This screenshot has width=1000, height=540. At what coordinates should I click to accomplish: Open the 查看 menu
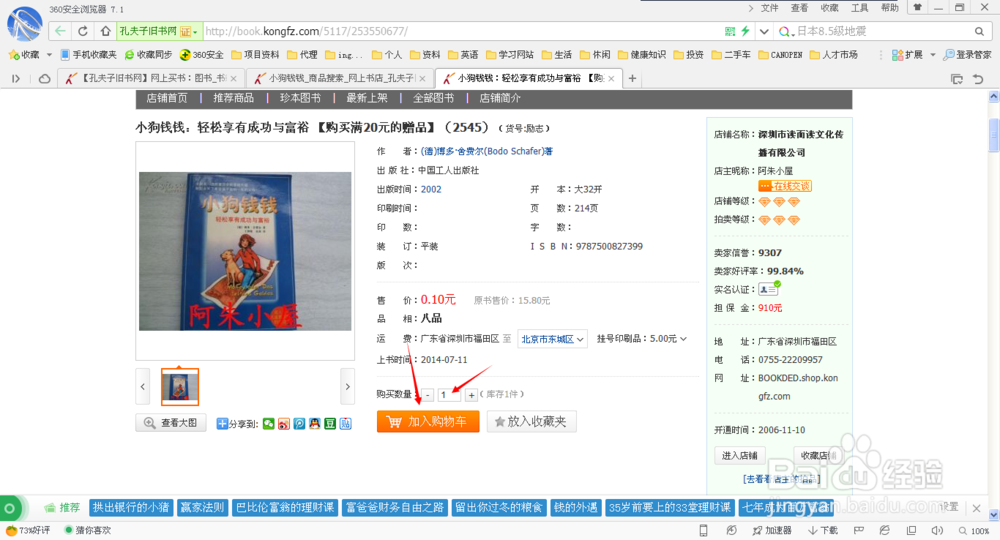point(800,8)
